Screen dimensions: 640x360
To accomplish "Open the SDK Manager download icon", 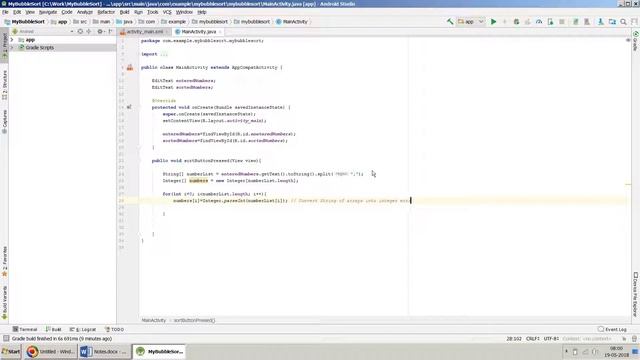I will [600, 22].
